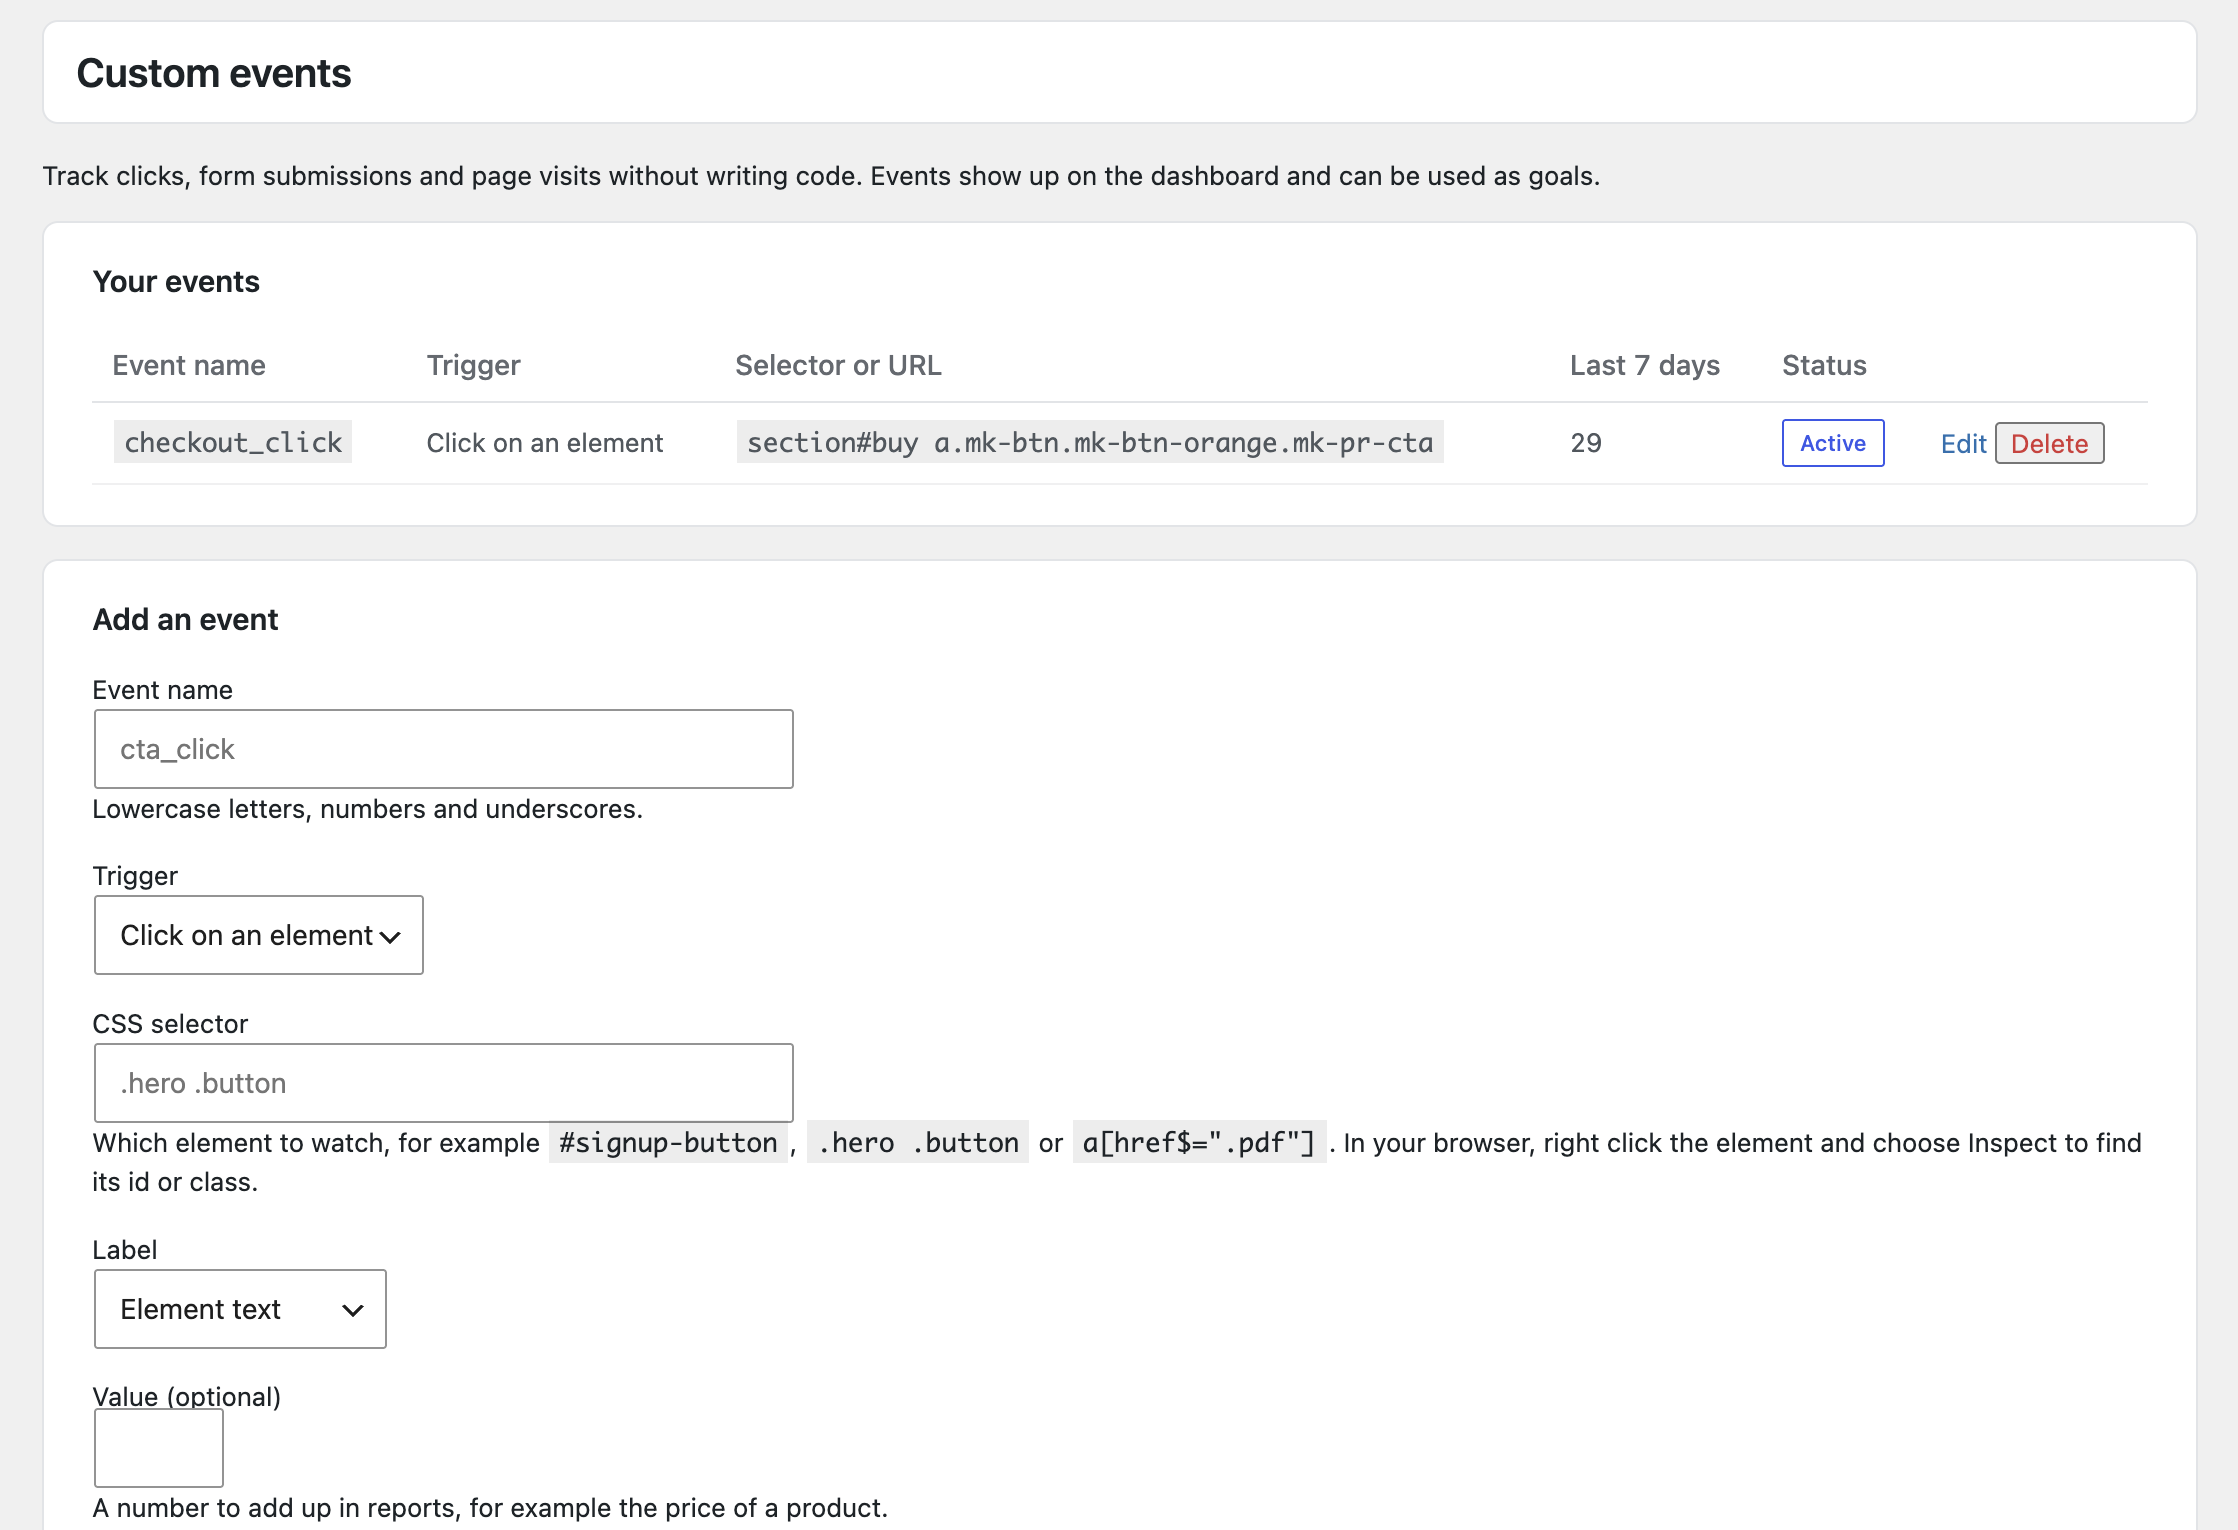Click the 'Click on an element' trigger cell

[545, 443]
